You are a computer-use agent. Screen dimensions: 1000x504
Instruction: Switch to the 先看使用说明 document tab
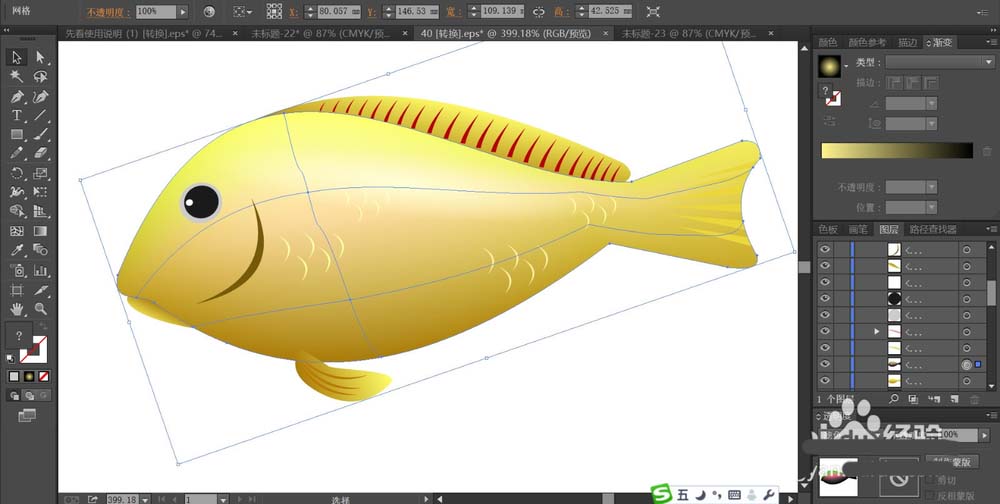click(143, 33)
